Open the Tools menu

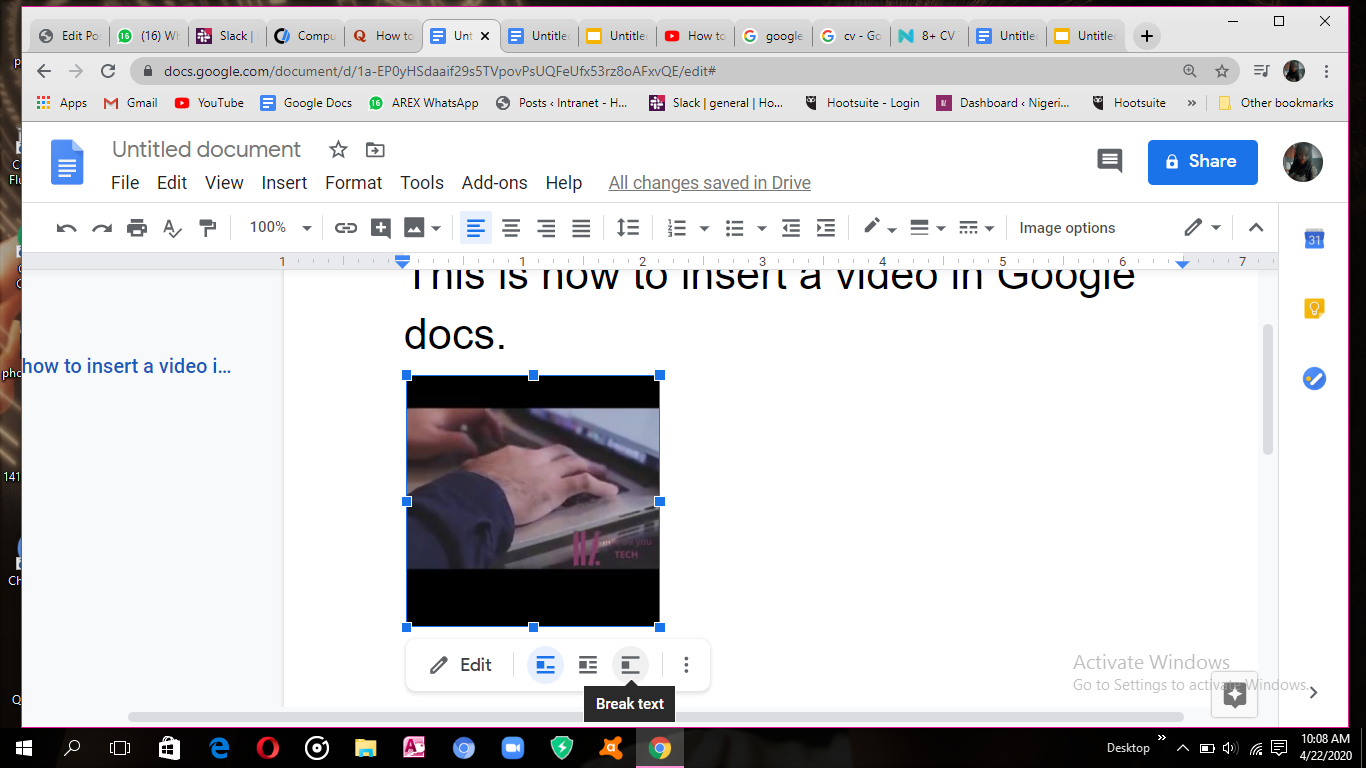(x=422, y=183)
